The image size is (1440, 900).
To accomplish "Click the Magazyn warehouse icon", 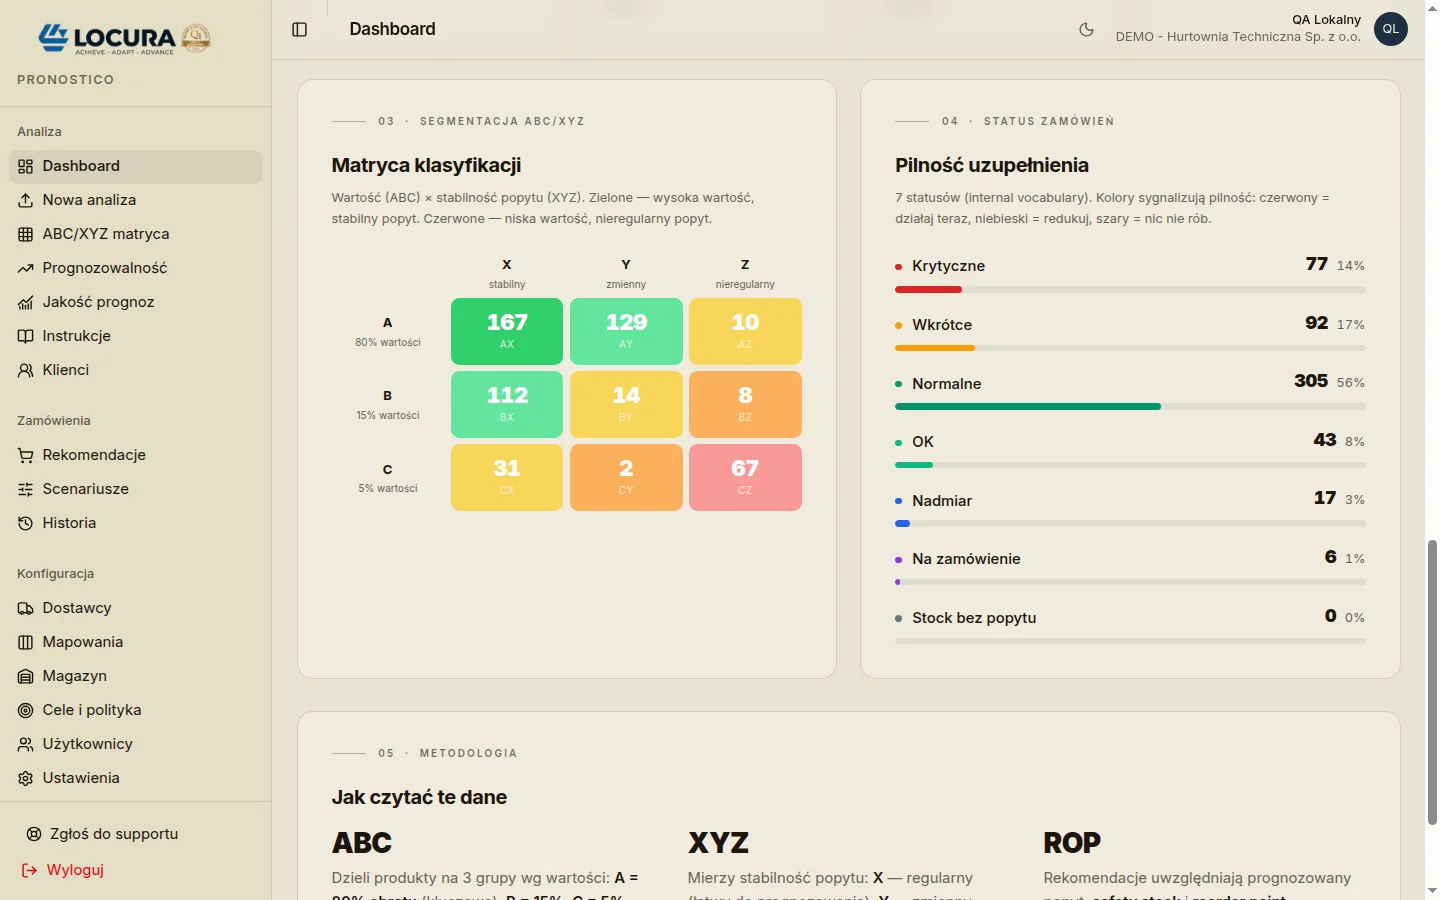I will (26, 676).
